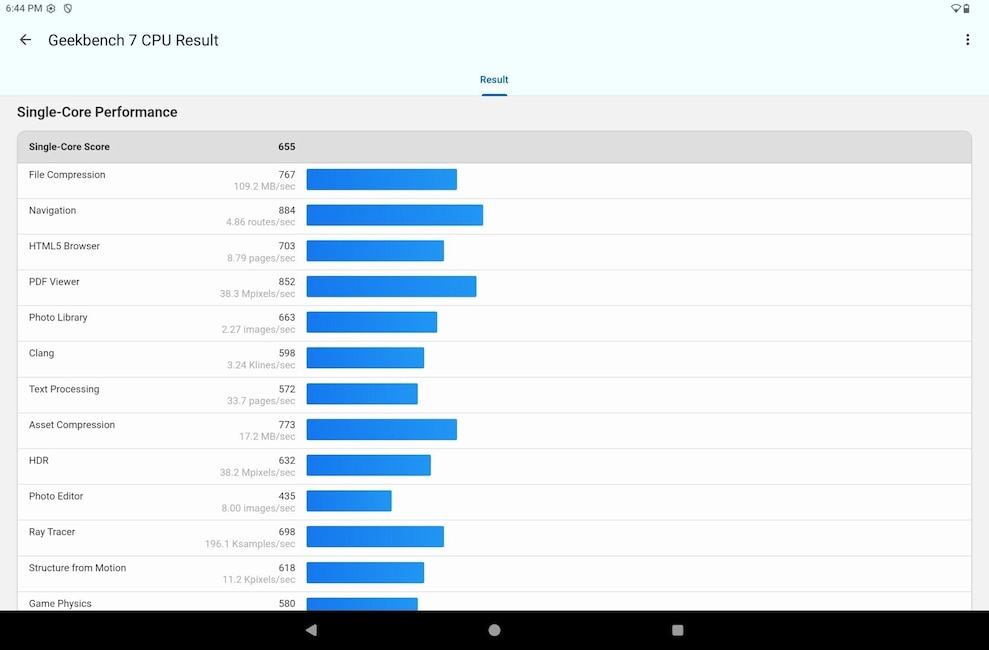
Task: Click the Photo Editor score 435
Action: click(287, 497)
